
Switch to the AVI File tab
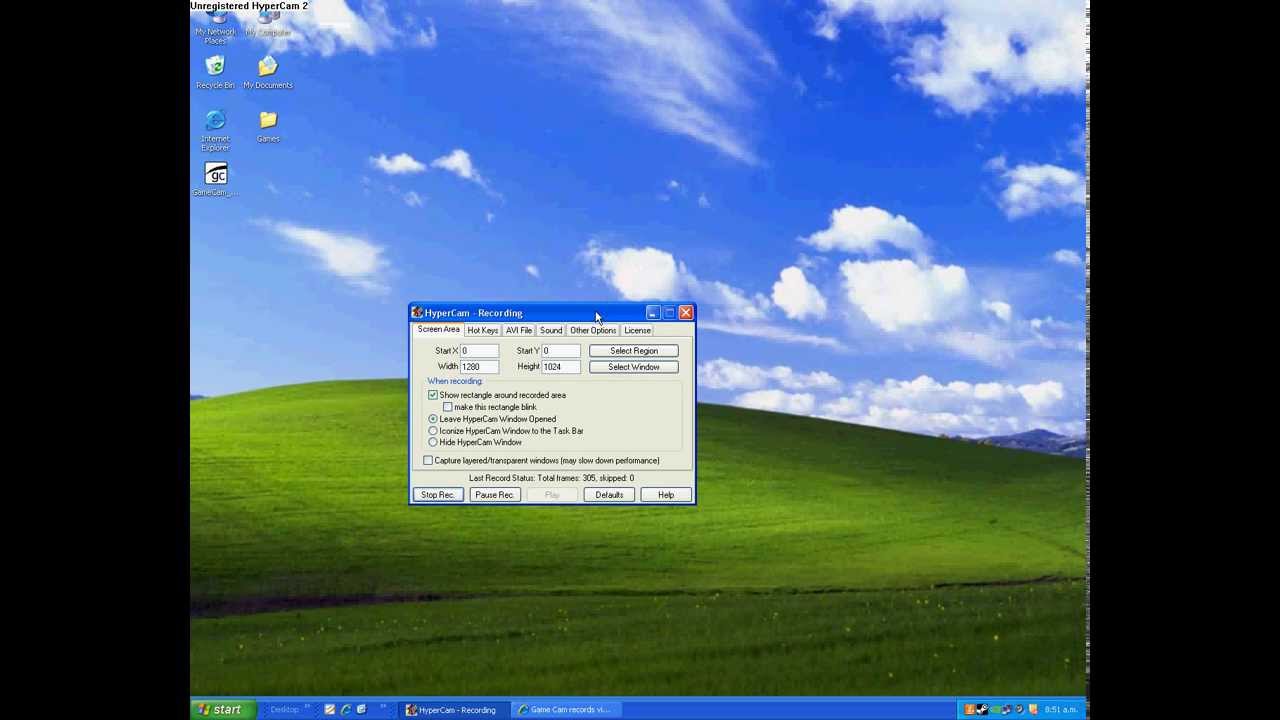(518, 330)
